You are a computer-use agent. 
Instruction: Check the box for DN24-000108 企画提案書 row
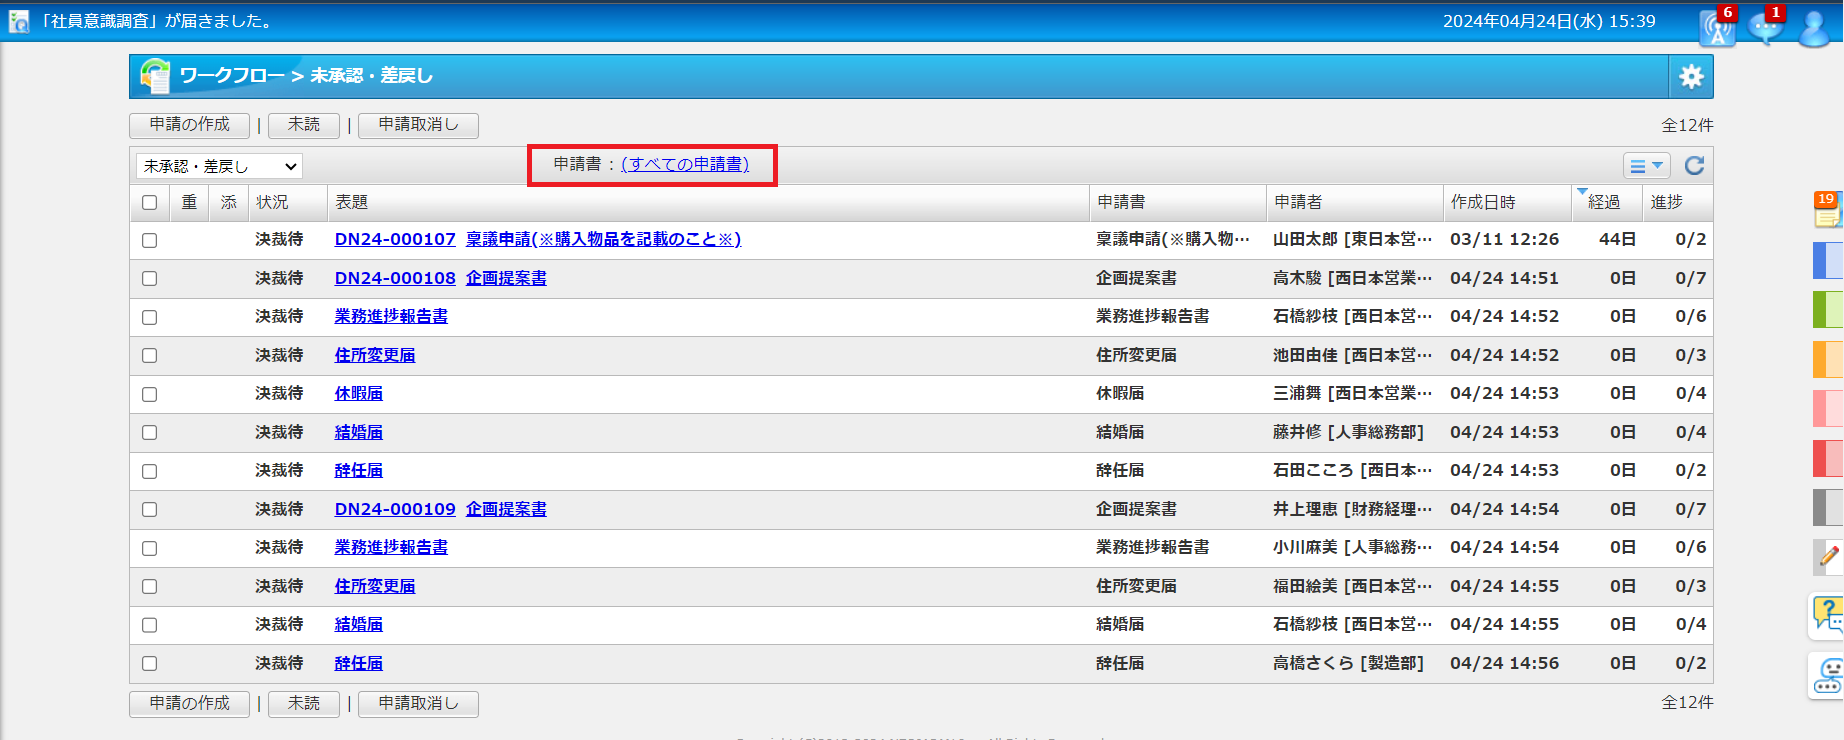[x=150, y=279]
